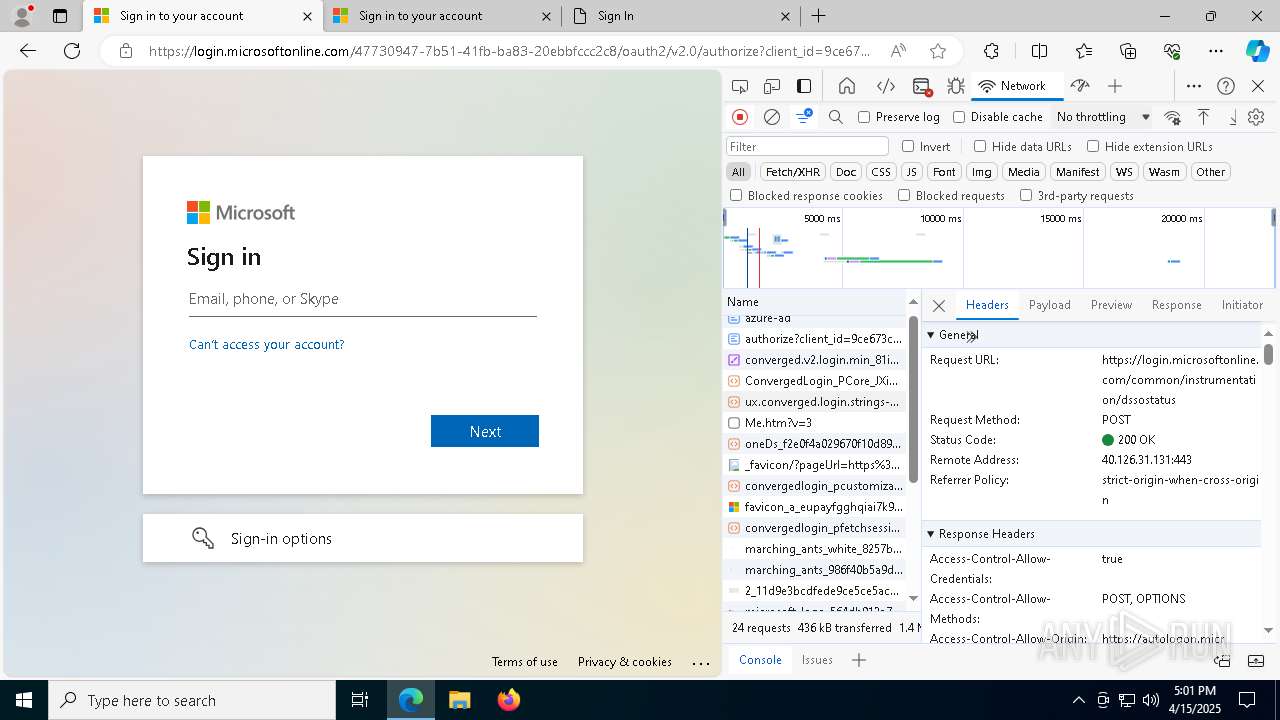Import a HAR file with up arrow
The image size is (1280, 720).
point(1204,117)
